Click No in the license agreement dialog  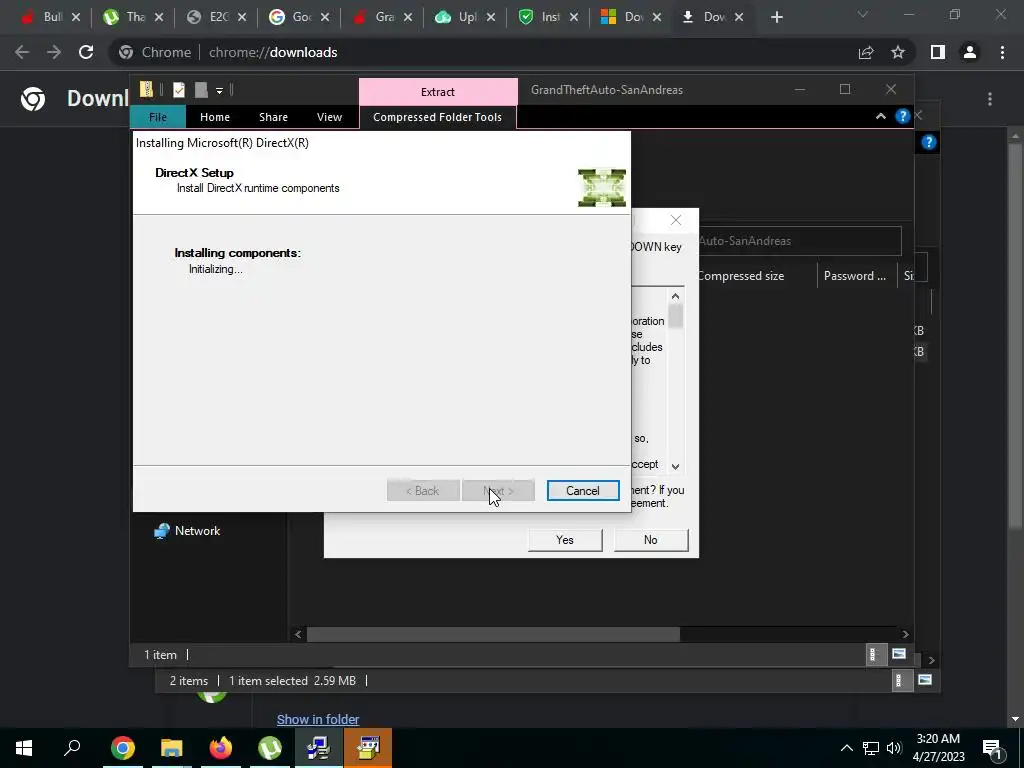pyautogui.click(x=650, y=539)
